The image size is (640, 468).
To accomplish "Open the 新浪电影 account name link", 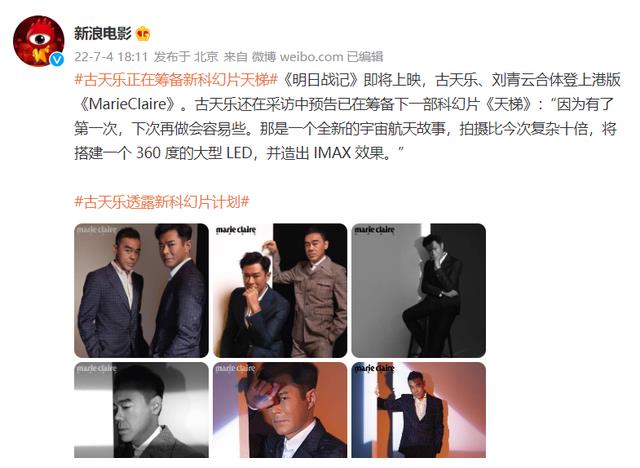I will (102, 33).
